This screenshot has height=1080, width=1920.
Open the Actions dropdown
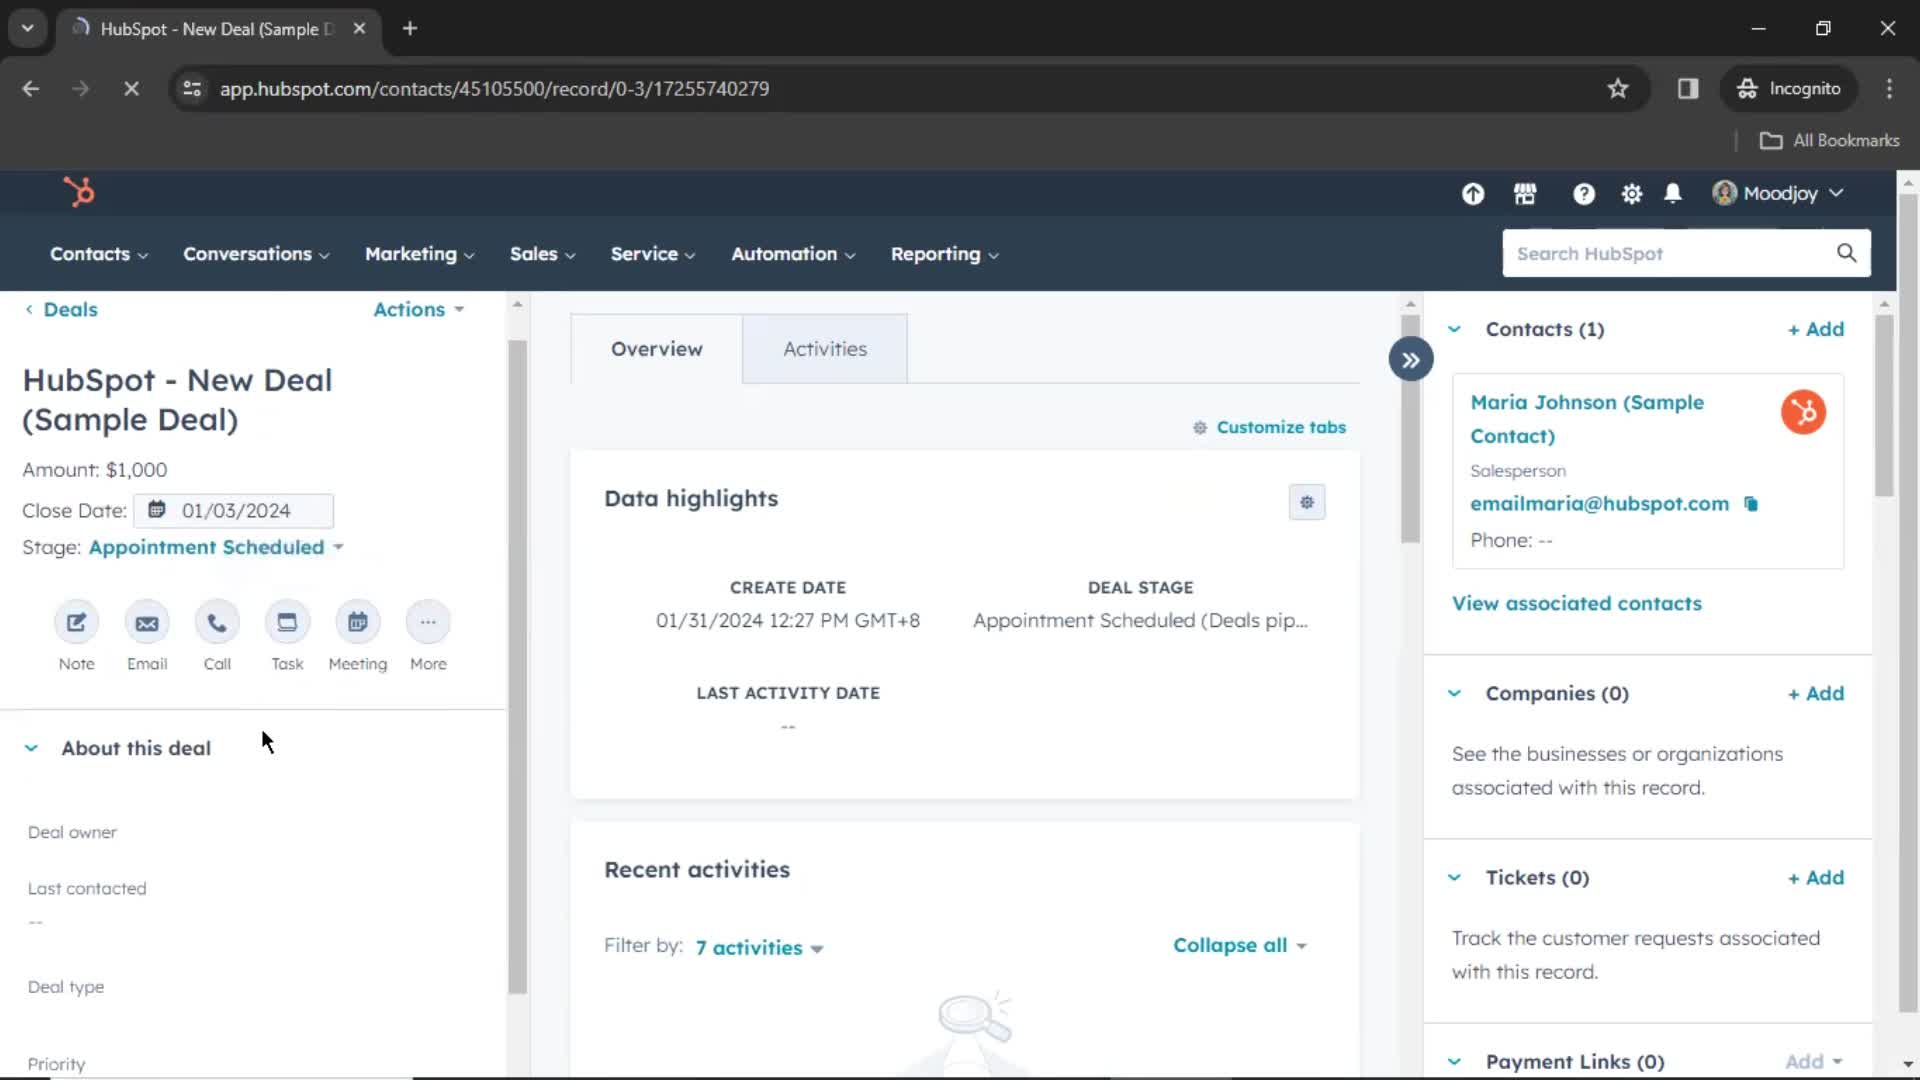(x=419, y=309)
